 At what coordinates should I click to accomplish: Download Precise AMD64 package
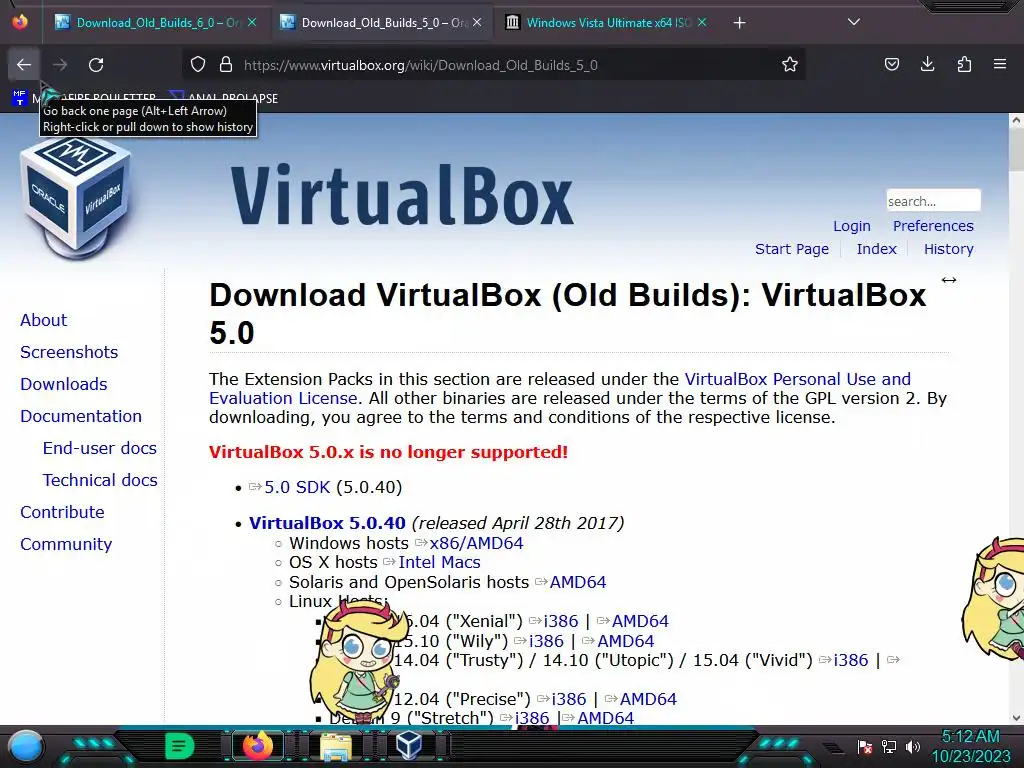[x=648, y=699]
